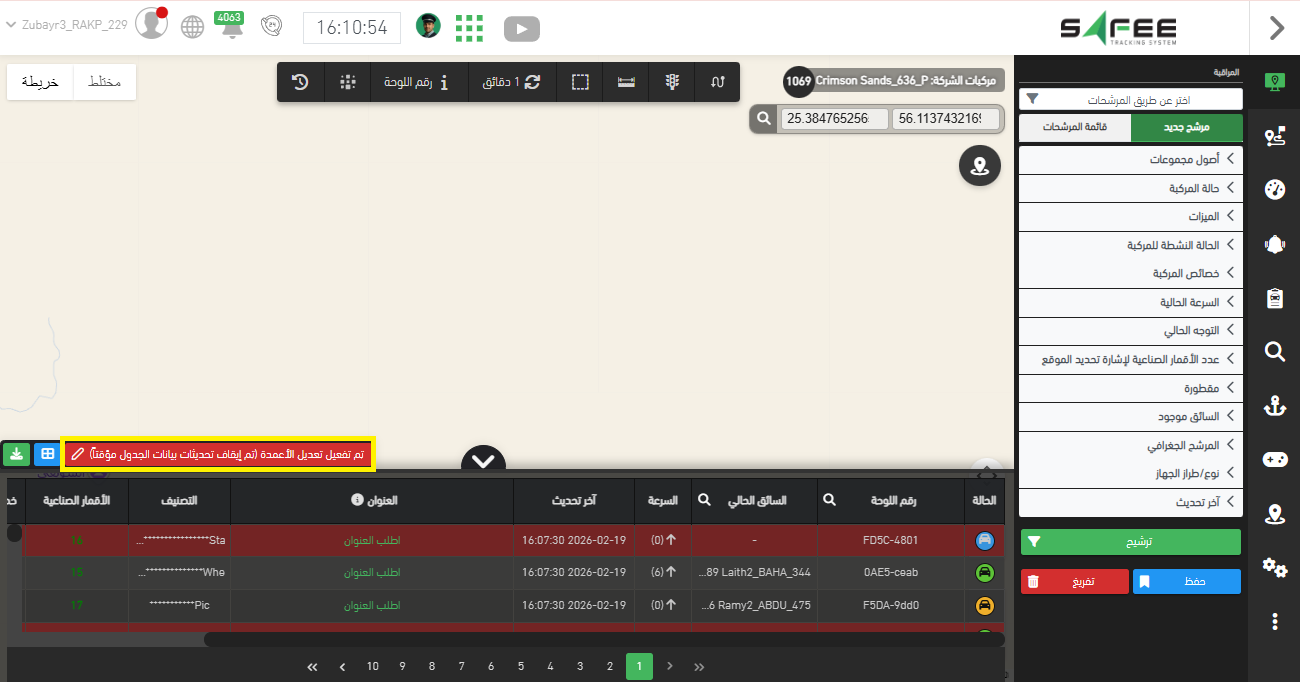This screenshot has width=1300, height=682.
Task: Open the اختر عن طريق المرشحات dropdown
Action: pyautogui.click(x=1130, y=100)
